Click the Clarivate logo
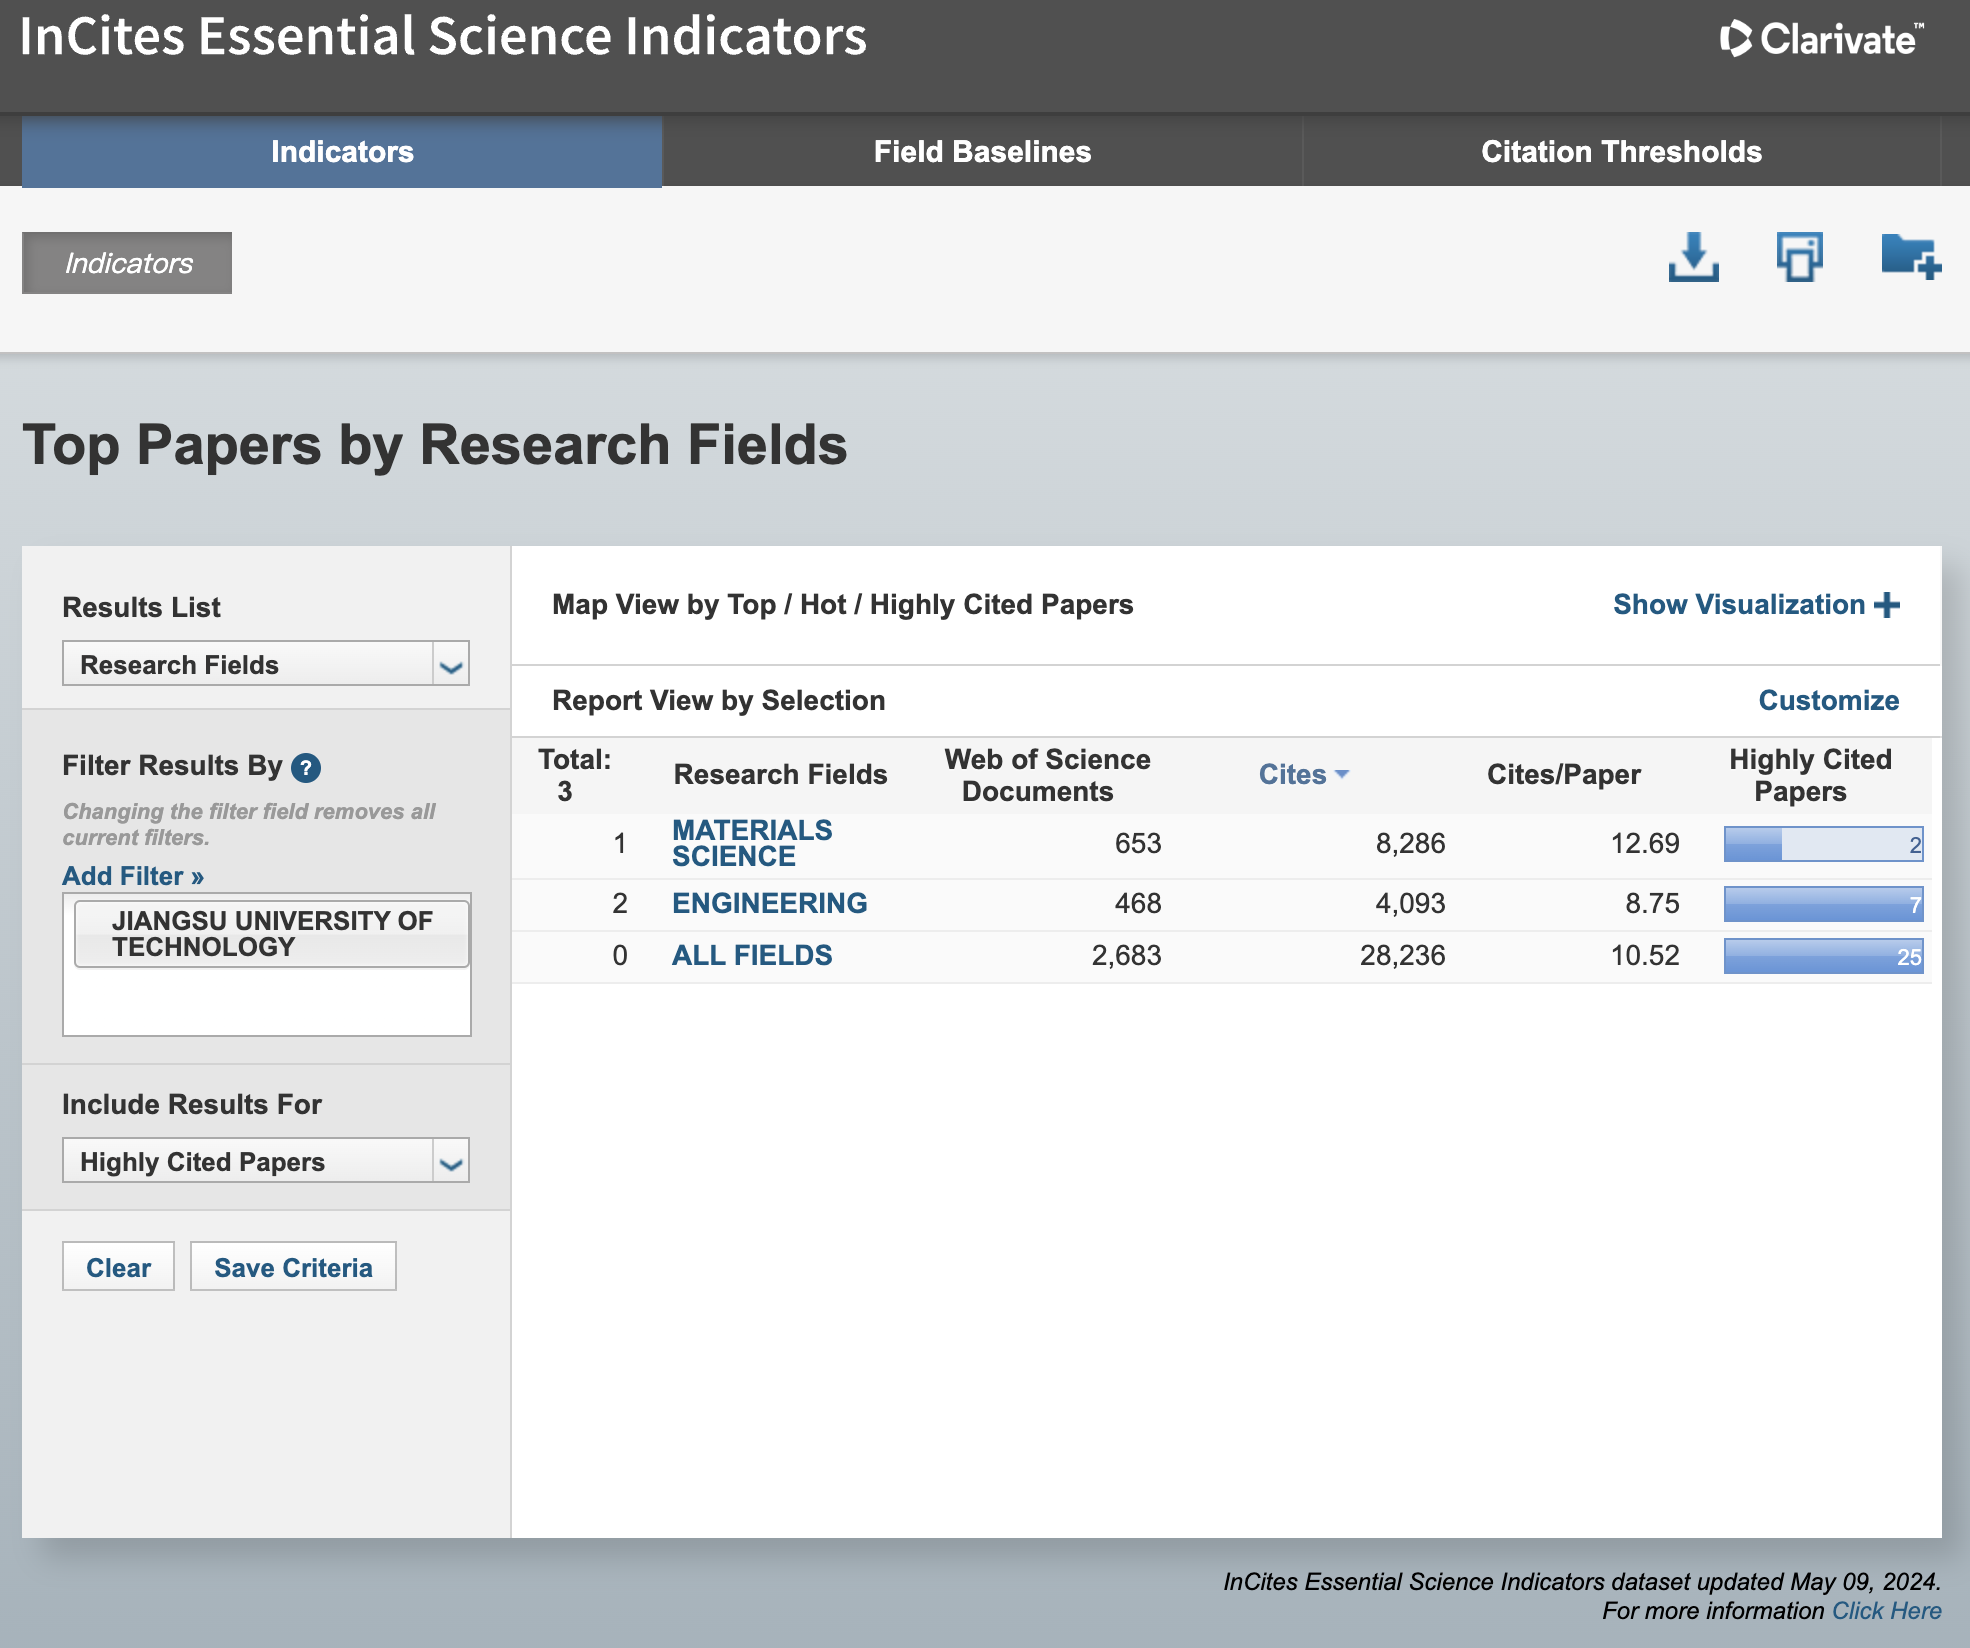Image resolution: width=1970 pixels, height=1648 pixels. click(x=1820, y=39)
